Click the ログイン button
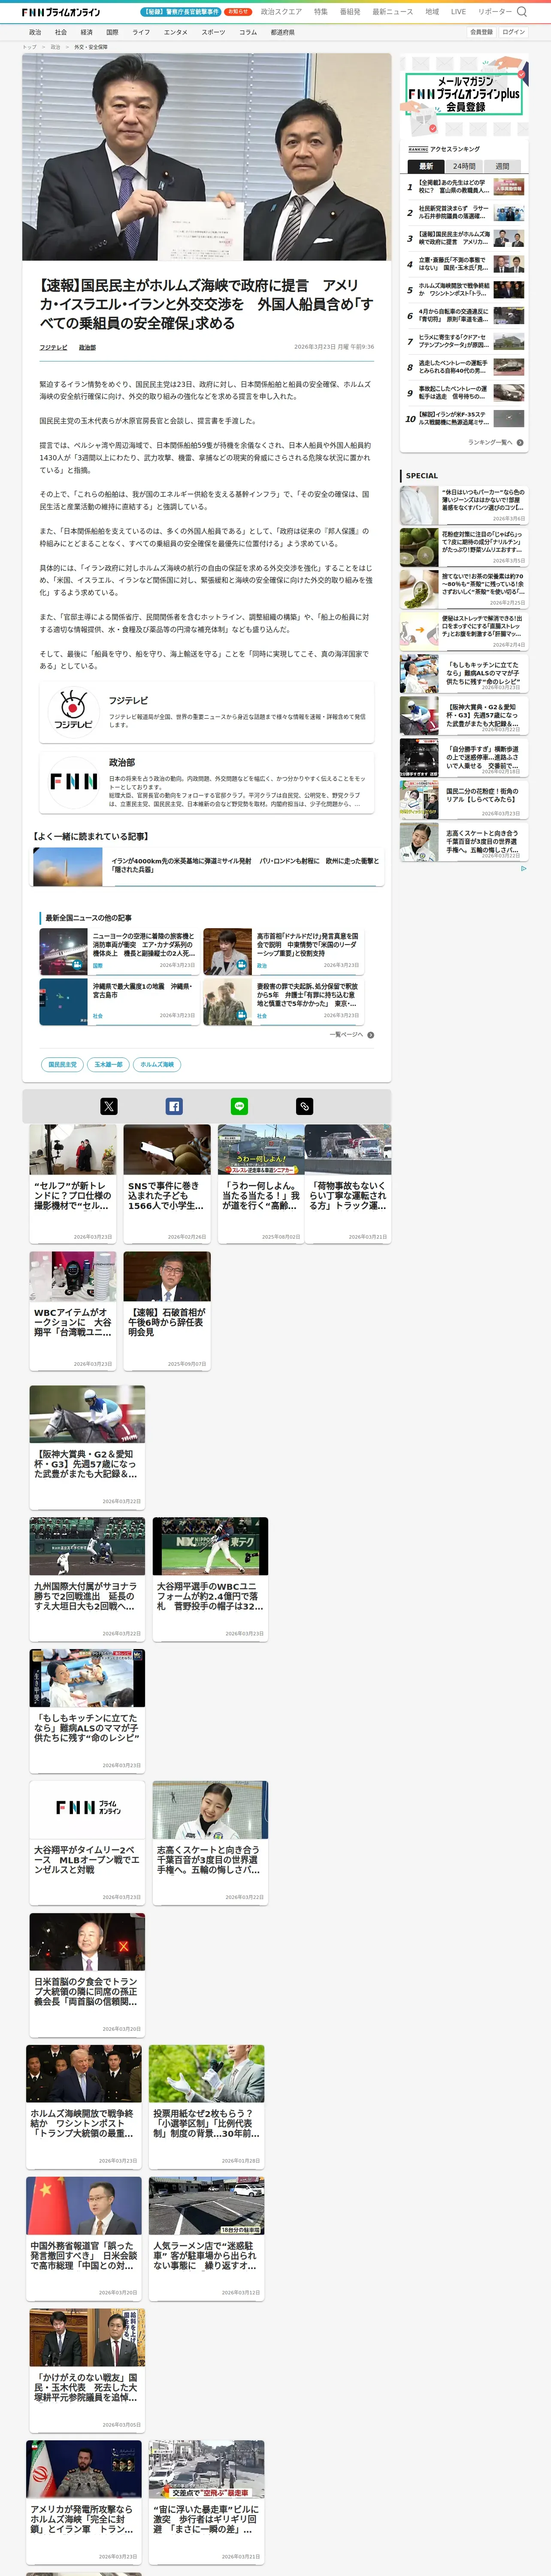Image resolution: width=551 pixels, height=2576 pixels. (x=513, y=32)
